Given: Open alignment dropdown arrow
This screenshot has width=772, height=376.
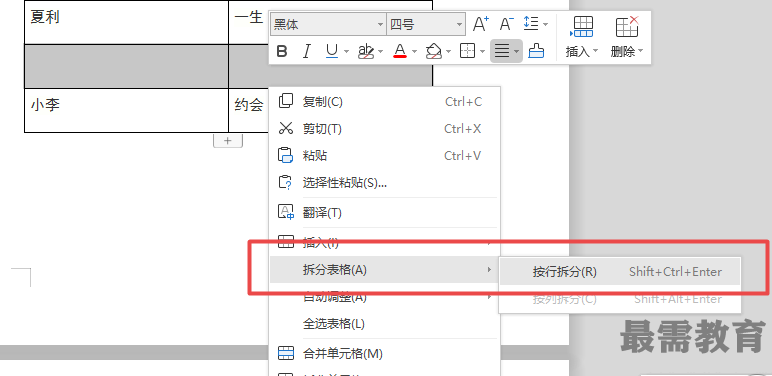Looking at the screenshot, I should 516,51.
